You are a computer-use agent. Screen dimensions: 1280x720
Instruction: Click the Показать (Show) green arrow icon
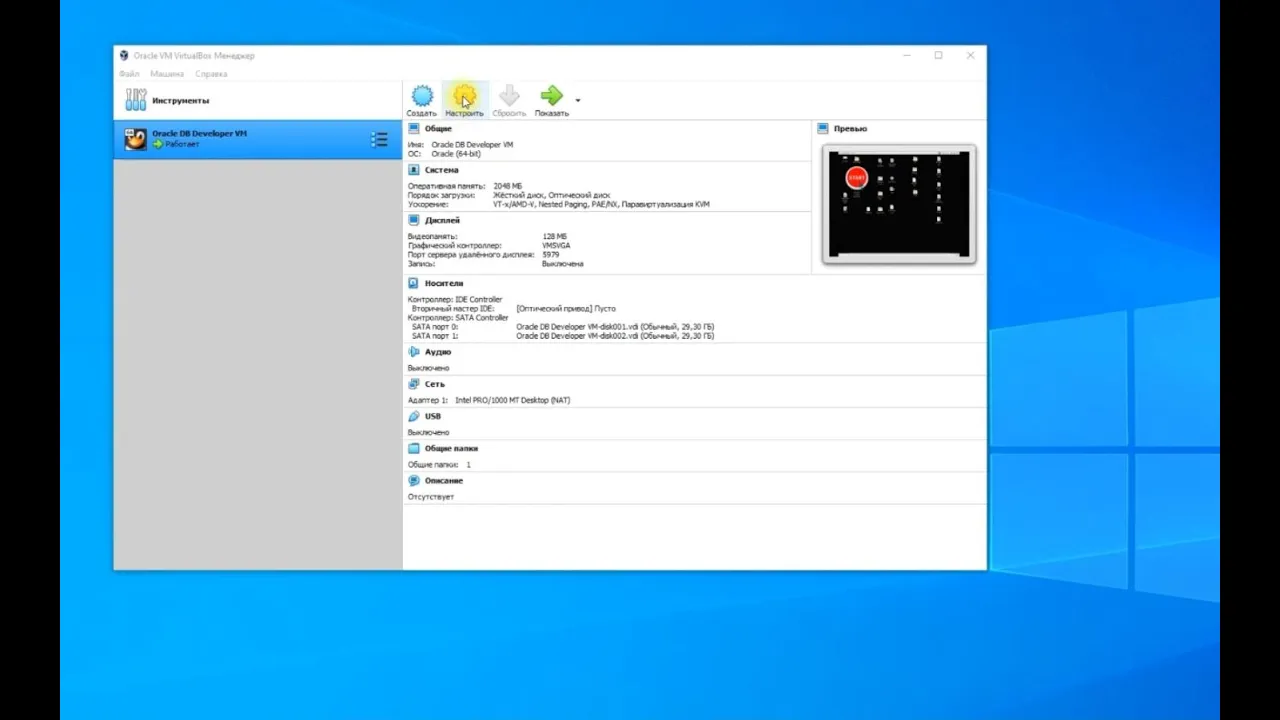(x=551, y=96)
